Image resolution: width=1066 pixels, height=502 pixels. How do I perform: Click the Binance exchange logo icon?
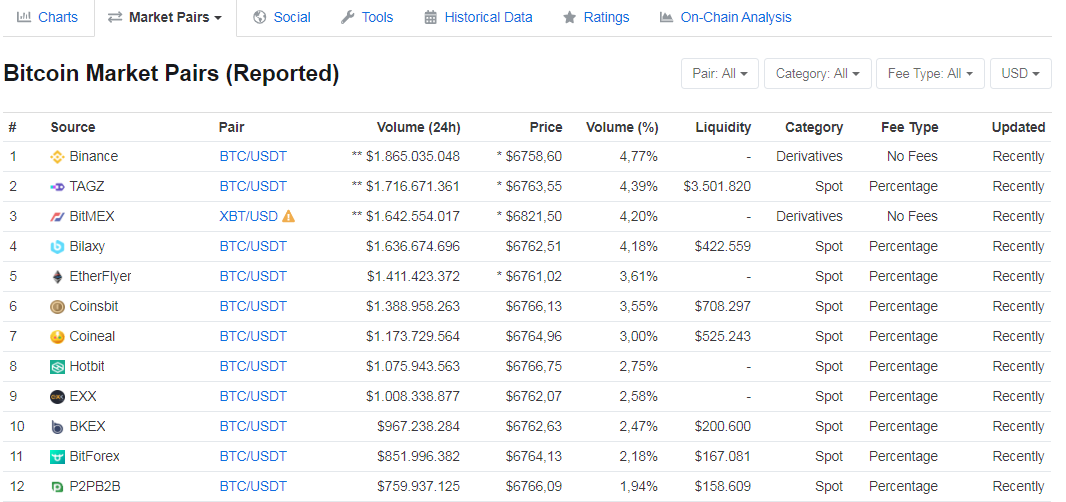pyautogui.click(x=58, y=157)
